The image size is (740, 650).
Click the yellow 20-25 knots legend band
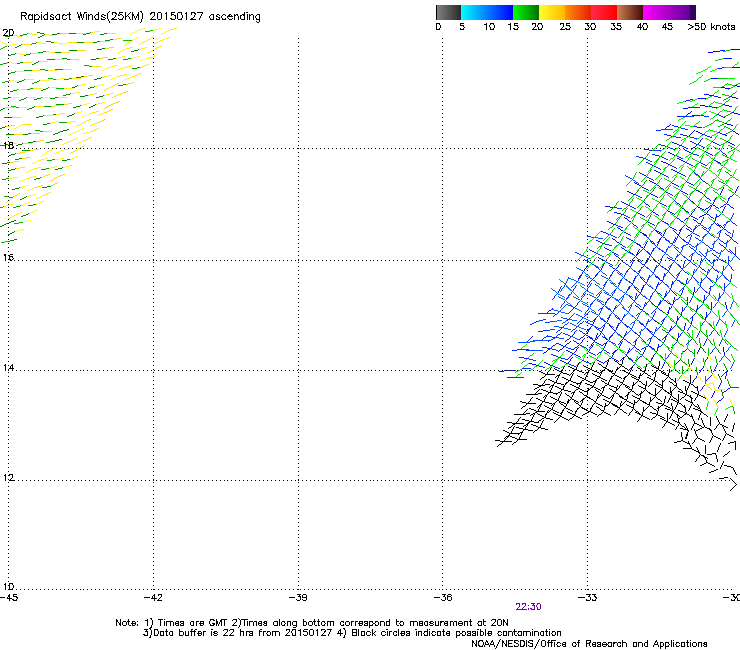tap(552, 12)
